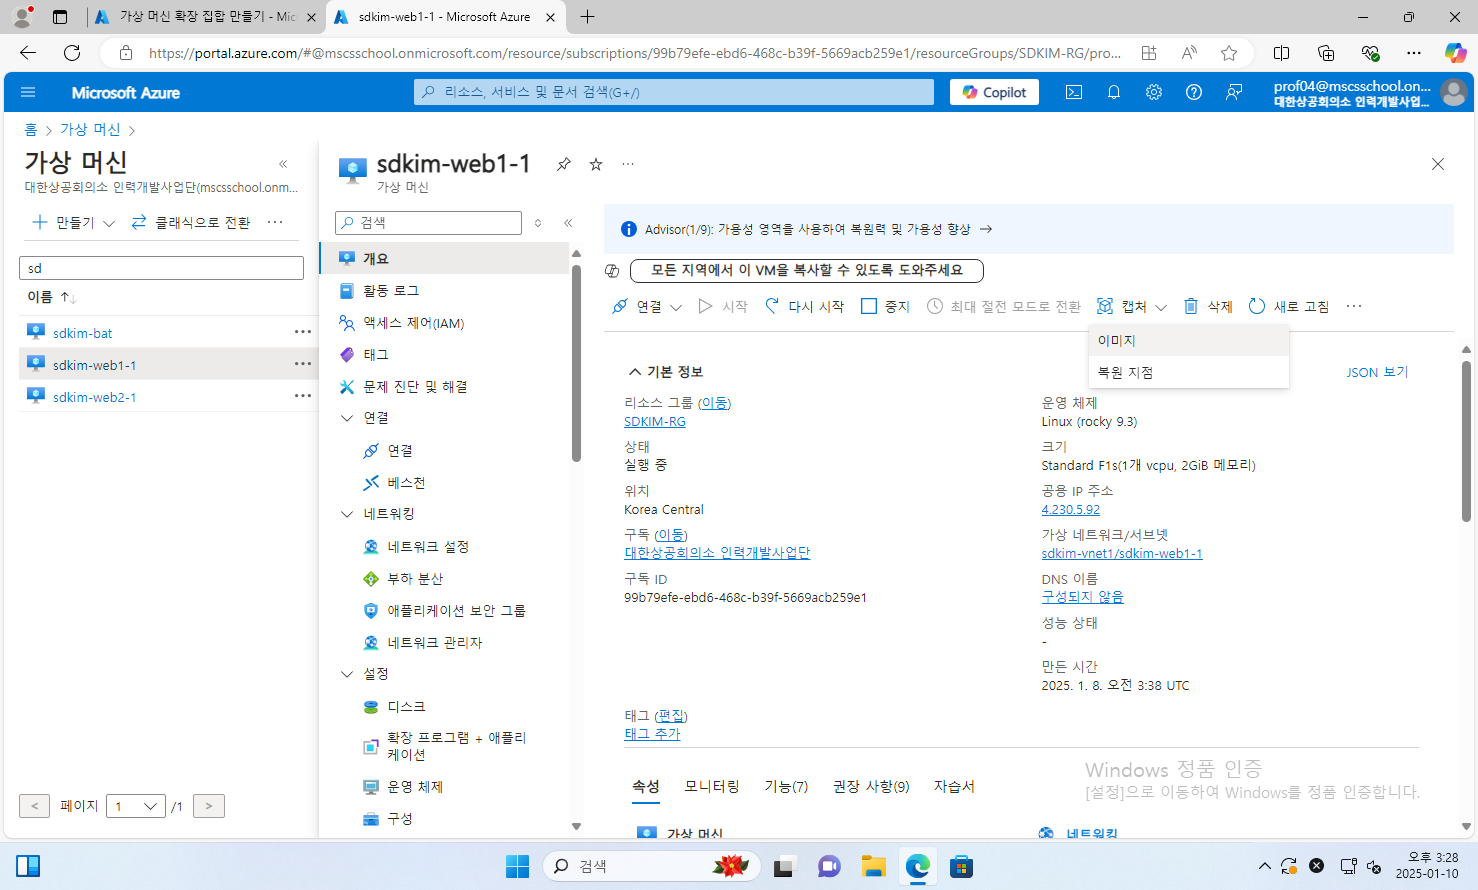Viewport: 1478px width, 890px height.
Task: Open SDKIM-RG resource group link
Action: 655,421
